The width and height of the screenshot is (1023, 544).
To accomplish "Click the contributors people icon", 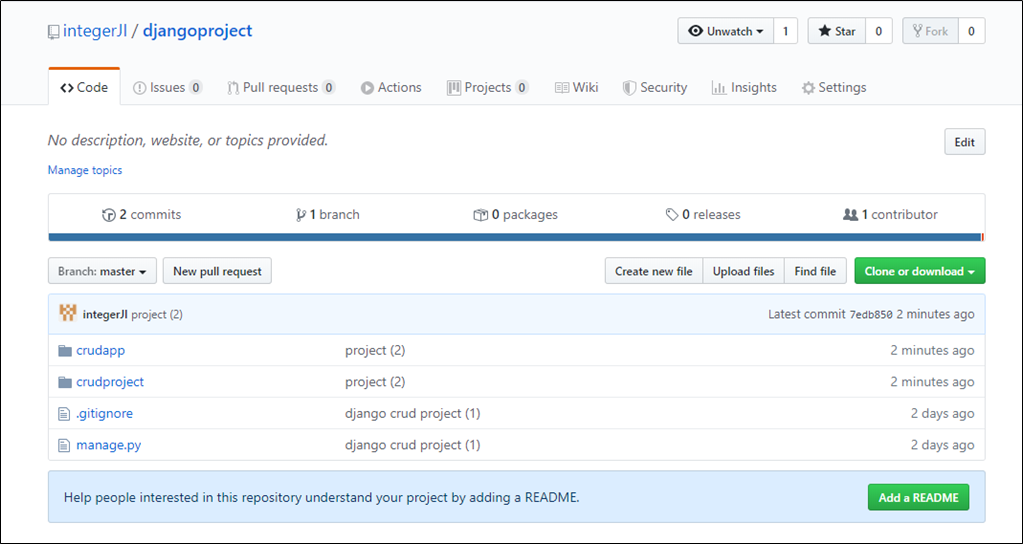I will [850, 215].
